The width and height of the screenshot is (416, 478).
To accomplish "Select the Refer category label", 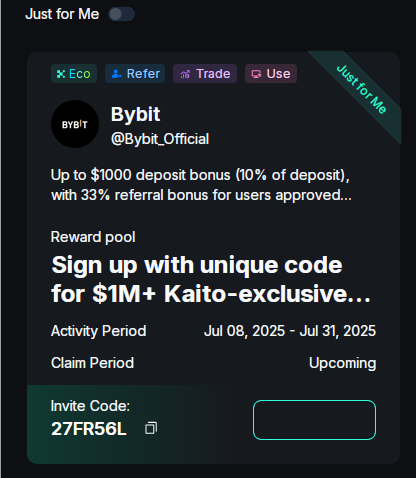I will [x=143, y=74].
